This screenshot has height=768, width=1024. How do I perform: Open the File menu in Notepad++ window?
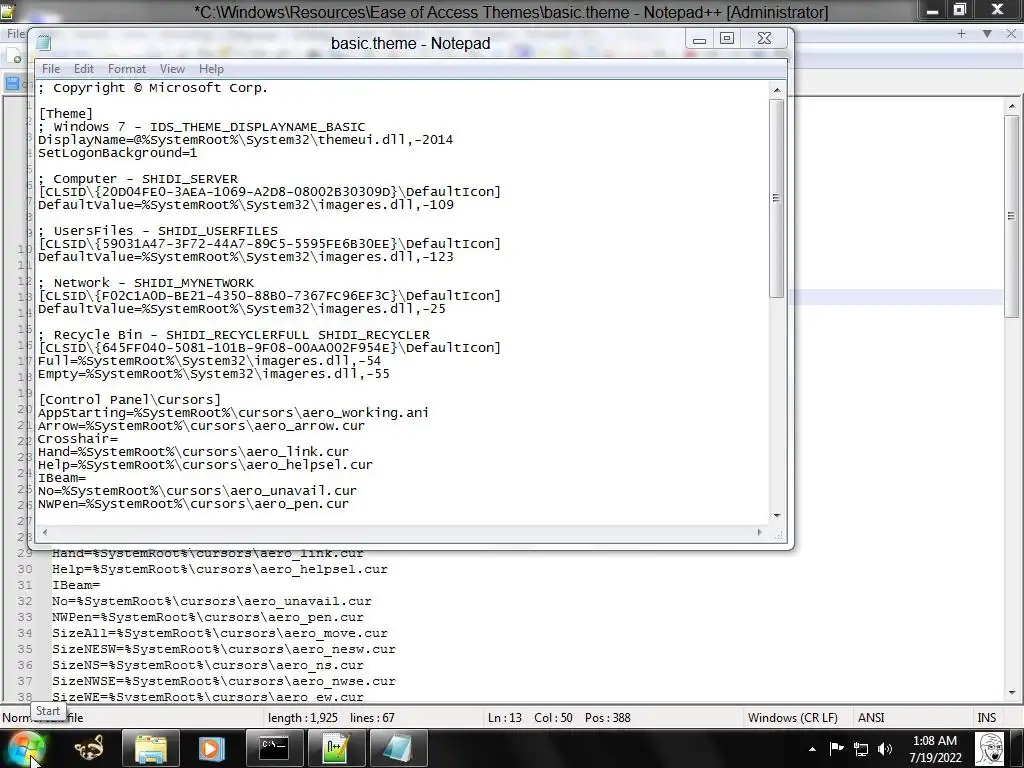pyautogui.click(x=14, y=34)
